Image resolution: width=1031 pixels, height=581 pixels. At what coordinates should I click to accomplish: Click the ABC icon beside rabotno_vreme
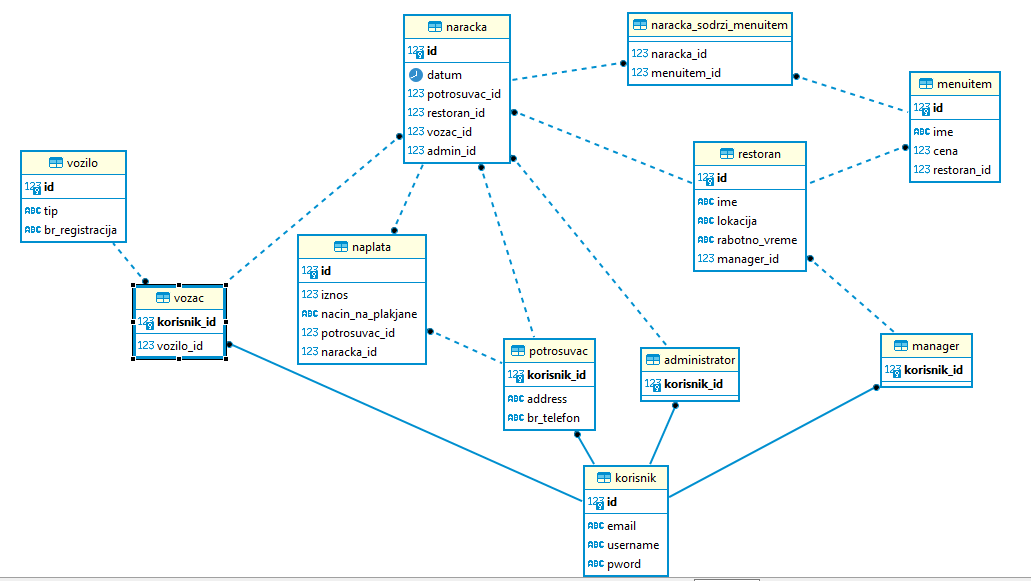pyautogui.click(x=706, y=240)
